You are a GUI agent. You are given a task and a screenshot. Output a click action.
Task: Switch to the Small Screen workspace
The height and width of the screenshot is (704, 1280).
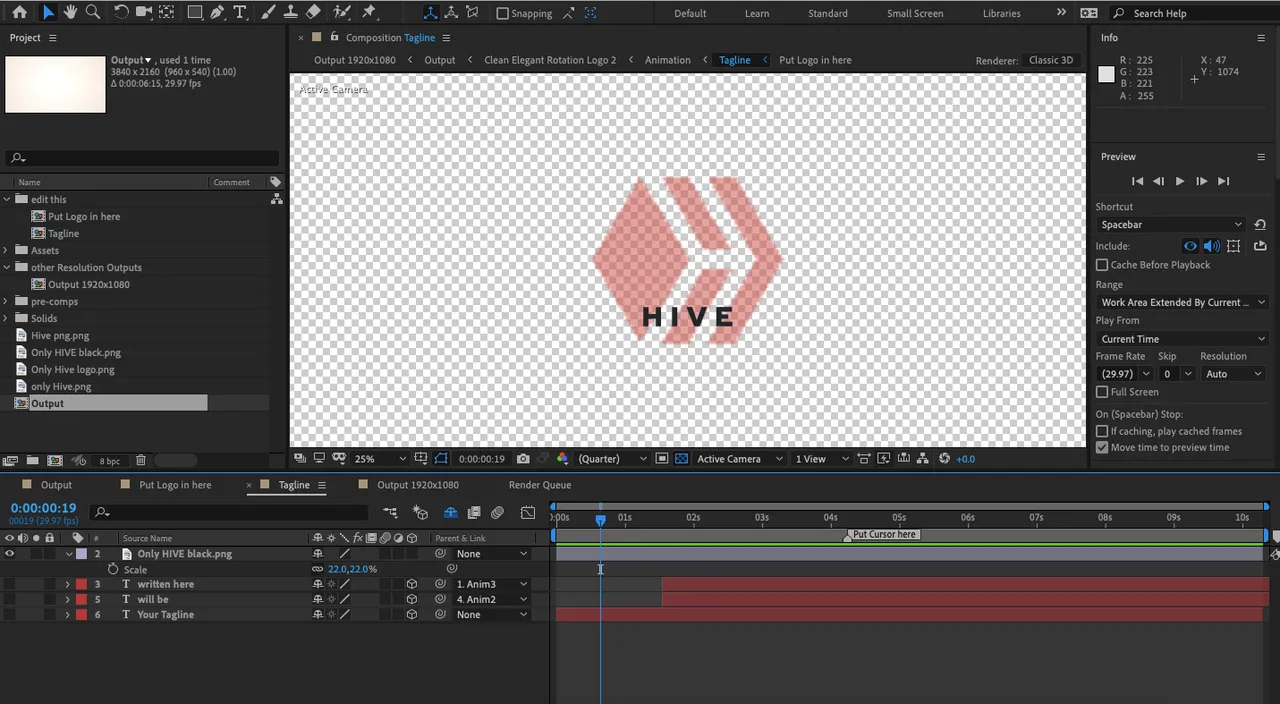pyautogui.click(x=915, y=14)
